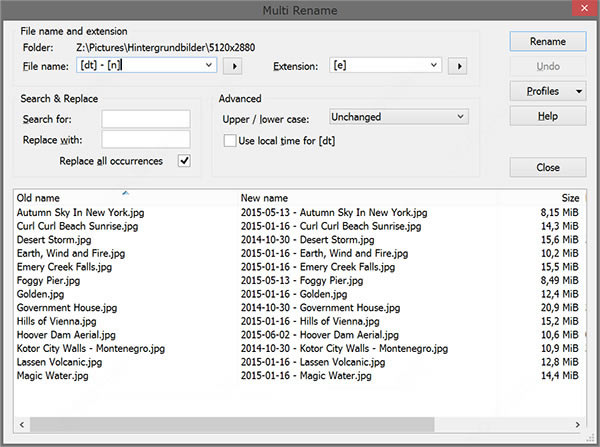Open the Profiles dropdown button
Screen dimensions: 600x447
547,91
